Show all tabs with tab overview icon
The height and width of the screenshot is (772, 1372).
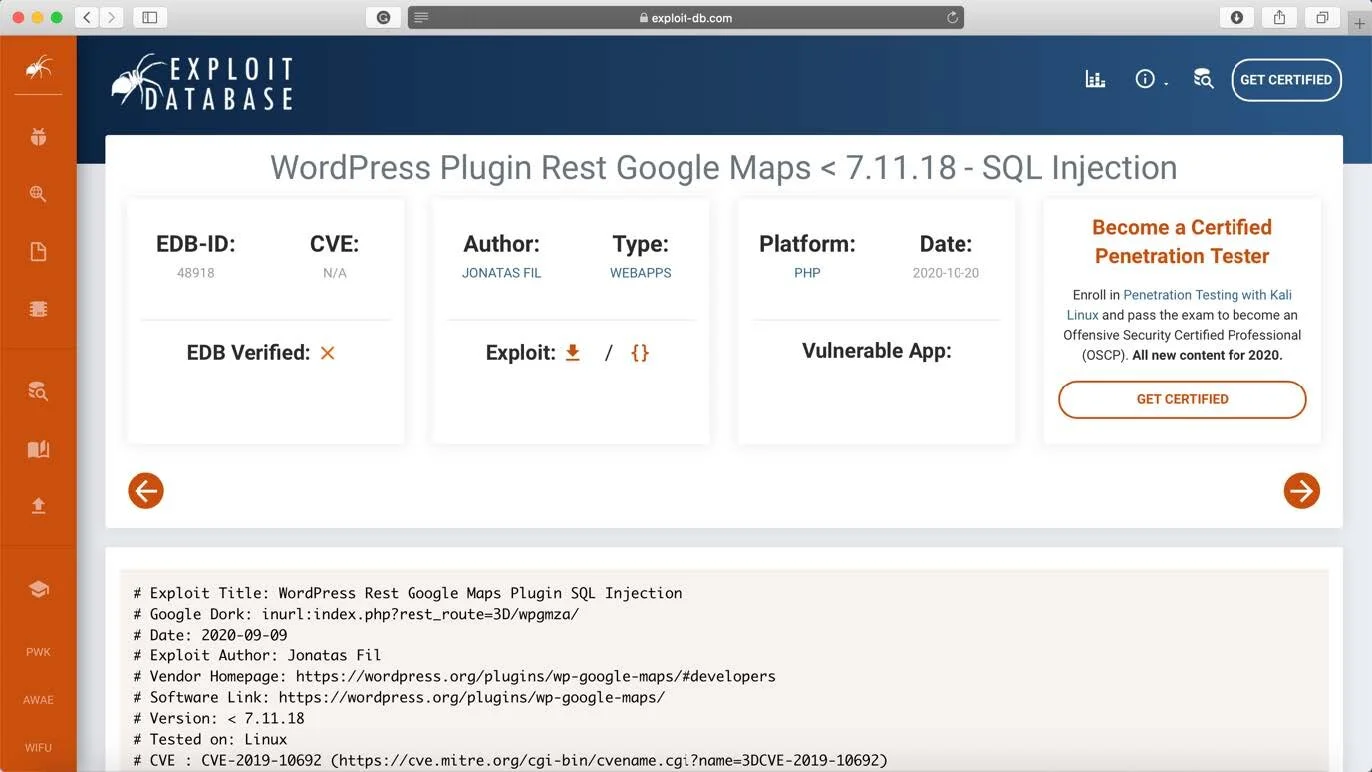tap(1322, 17)
